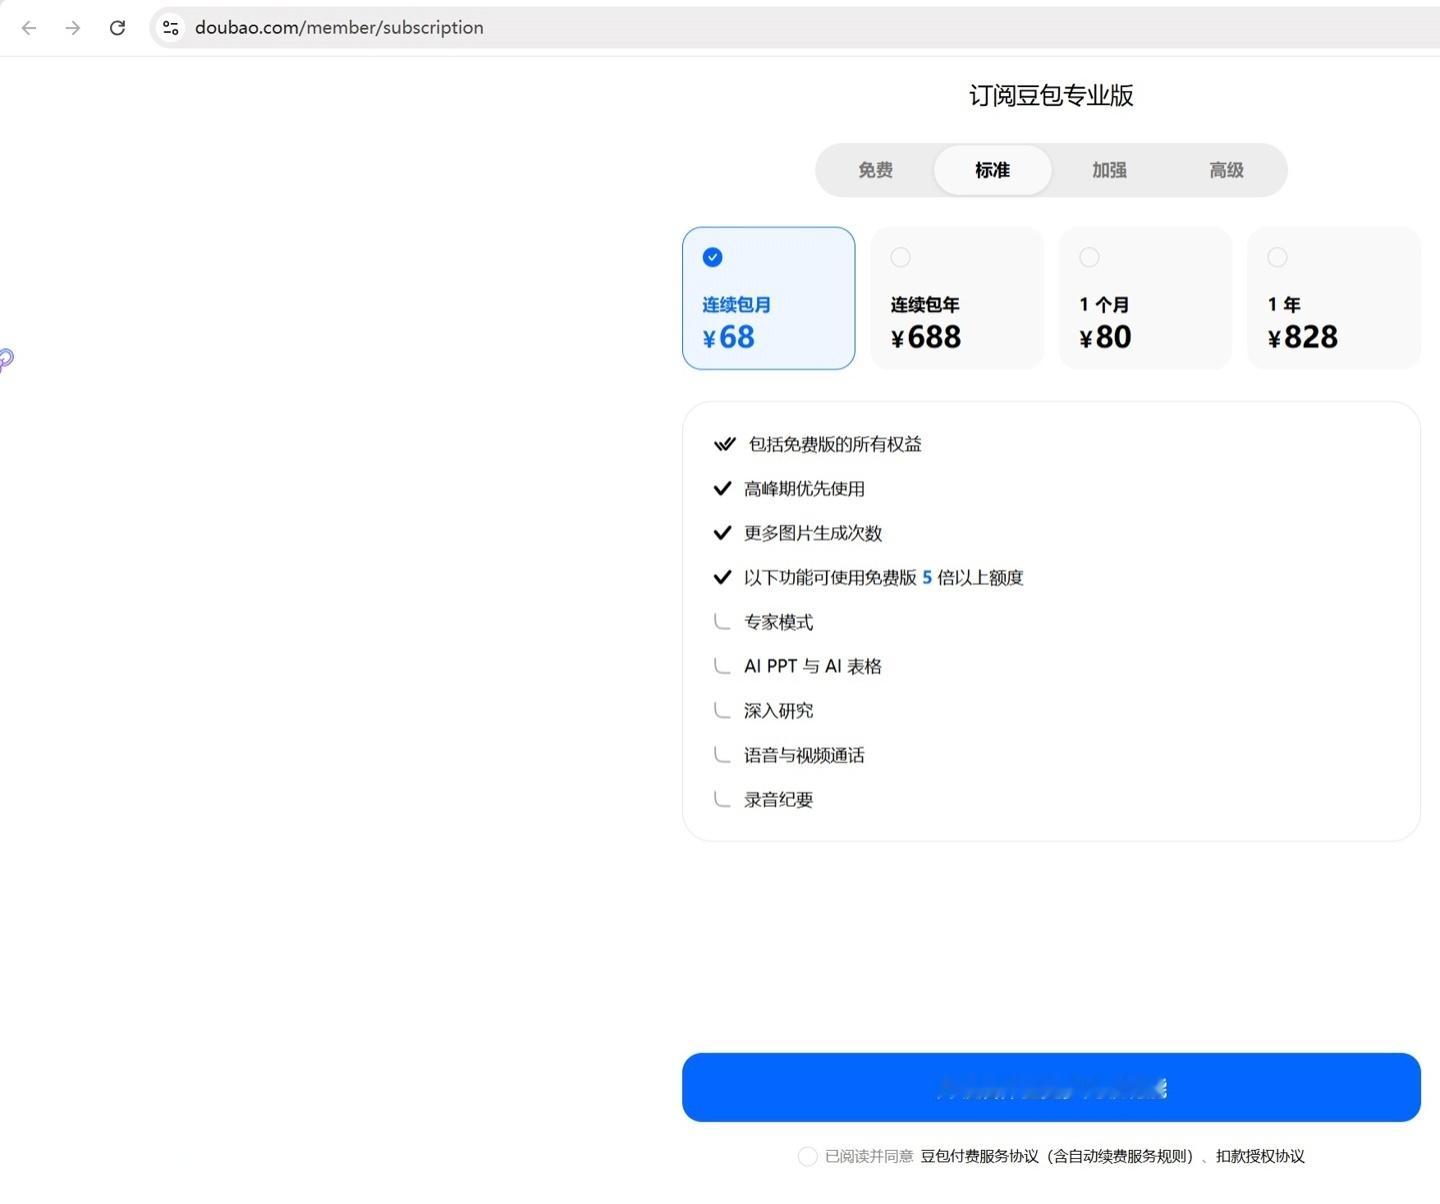
Task: Click the checkmark beside 高峰期优先使用
Action: (722, 489)
